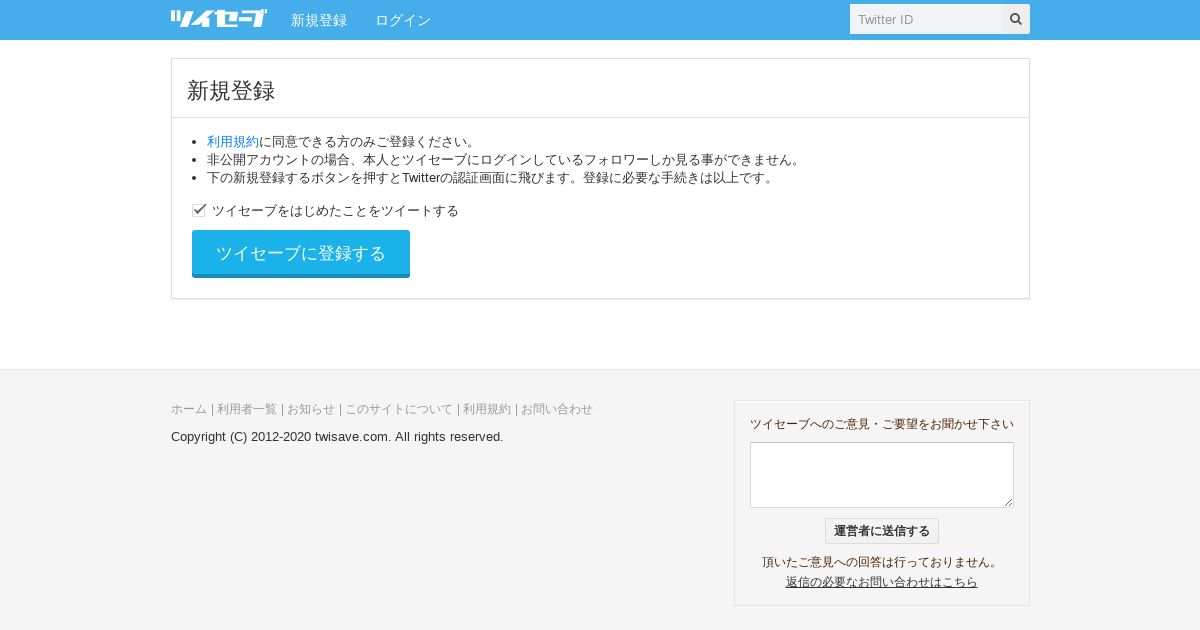Toggle ツイセーブをはじめたことをツイートする checkbox

(x=199, y=210)
